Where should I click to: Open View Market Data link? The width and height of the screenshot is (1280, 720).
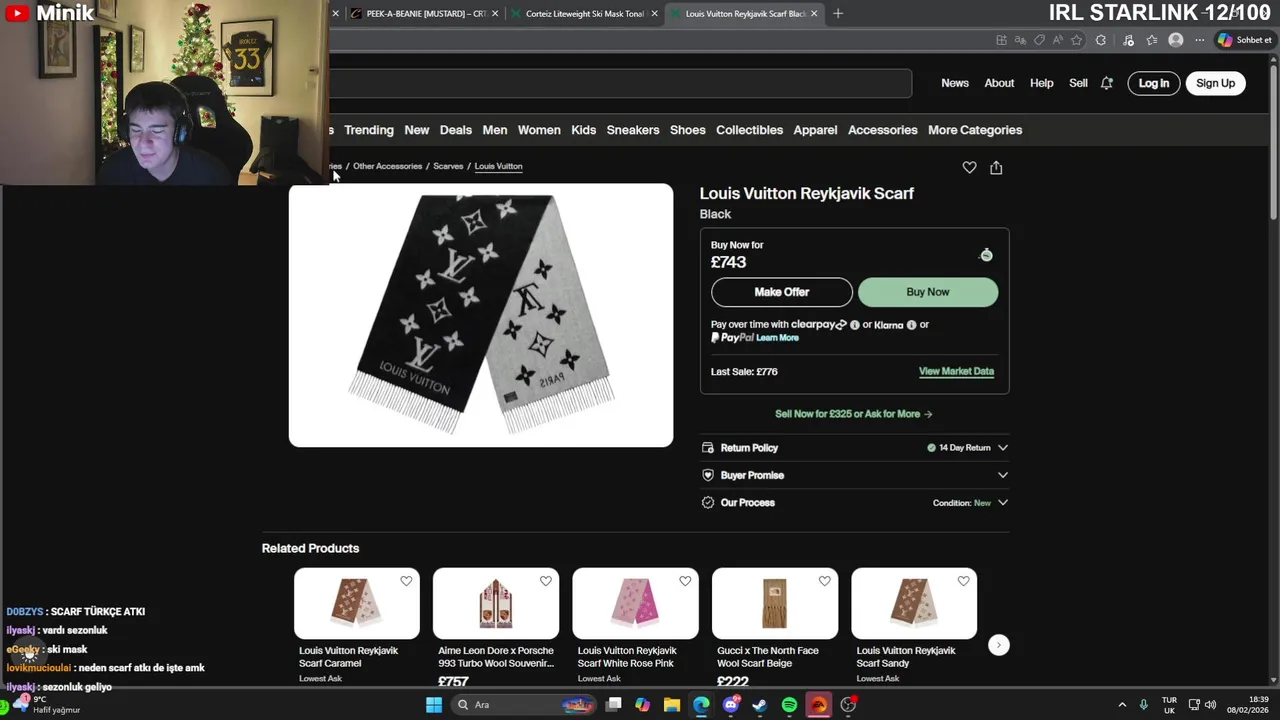coord(956,371)
